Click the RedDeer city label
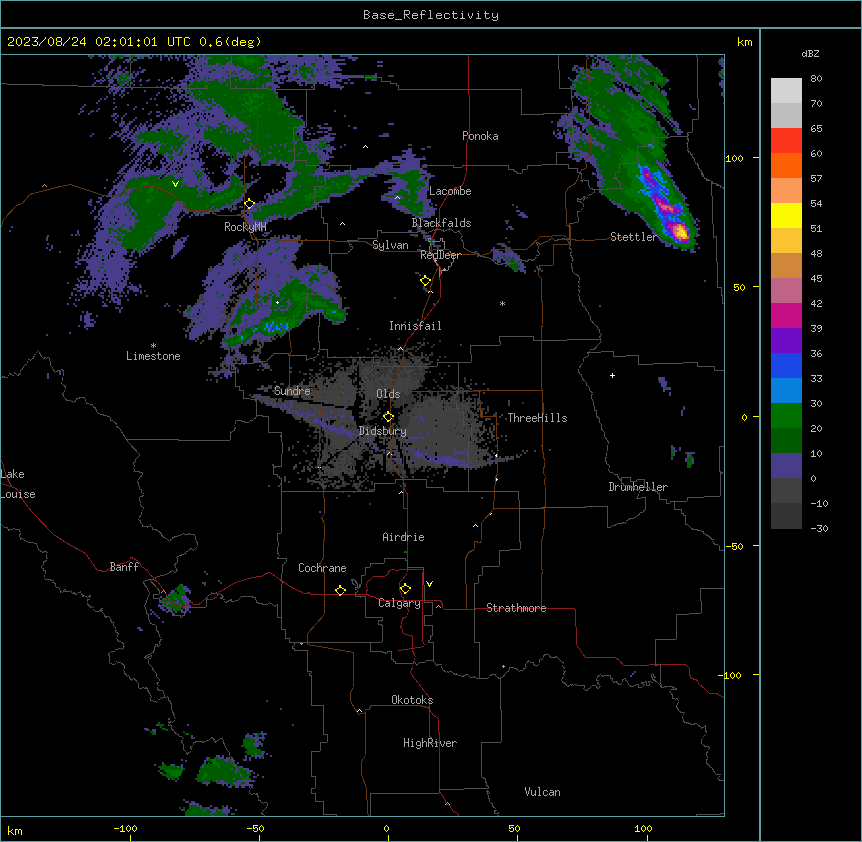862x842 pixels. [x=440, y=255]
